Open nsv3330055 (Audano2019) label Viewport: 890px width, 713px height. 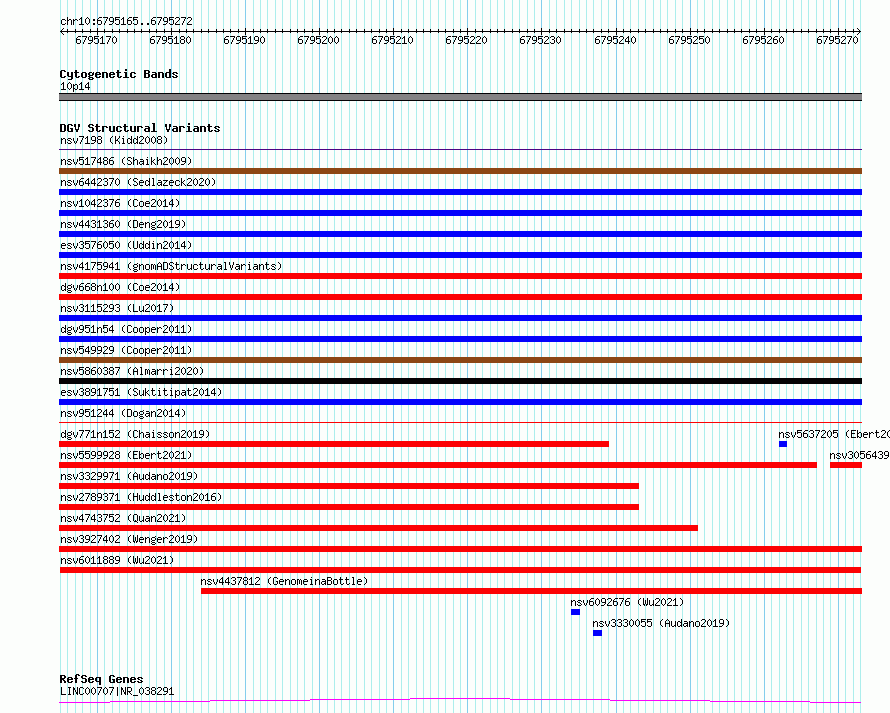[661, 623]
